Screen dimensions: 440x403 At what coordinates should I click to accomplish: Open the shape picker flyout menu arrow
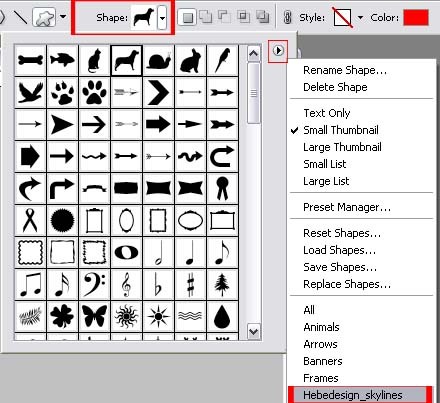coord(278,51)
